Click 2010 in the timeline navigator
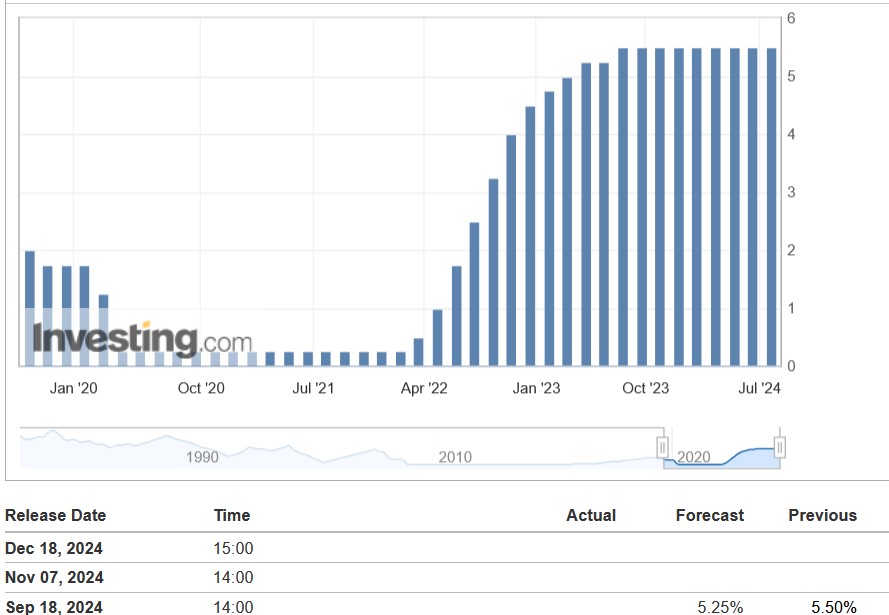The image size is (889, 615). point(455,457)
